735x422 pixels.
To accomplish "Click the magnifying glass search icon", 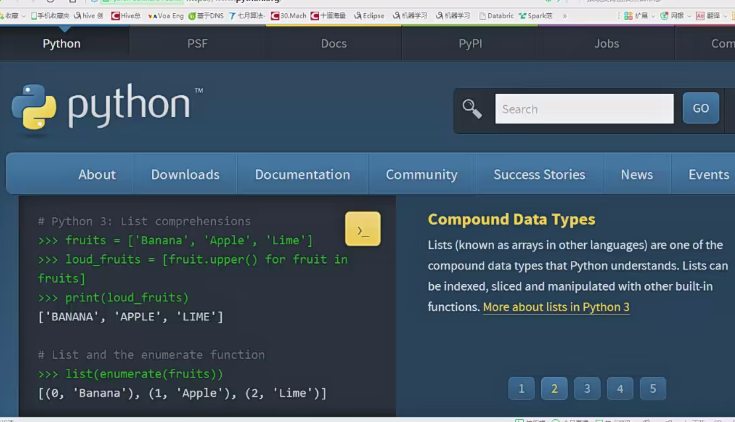I will point(472,109).
